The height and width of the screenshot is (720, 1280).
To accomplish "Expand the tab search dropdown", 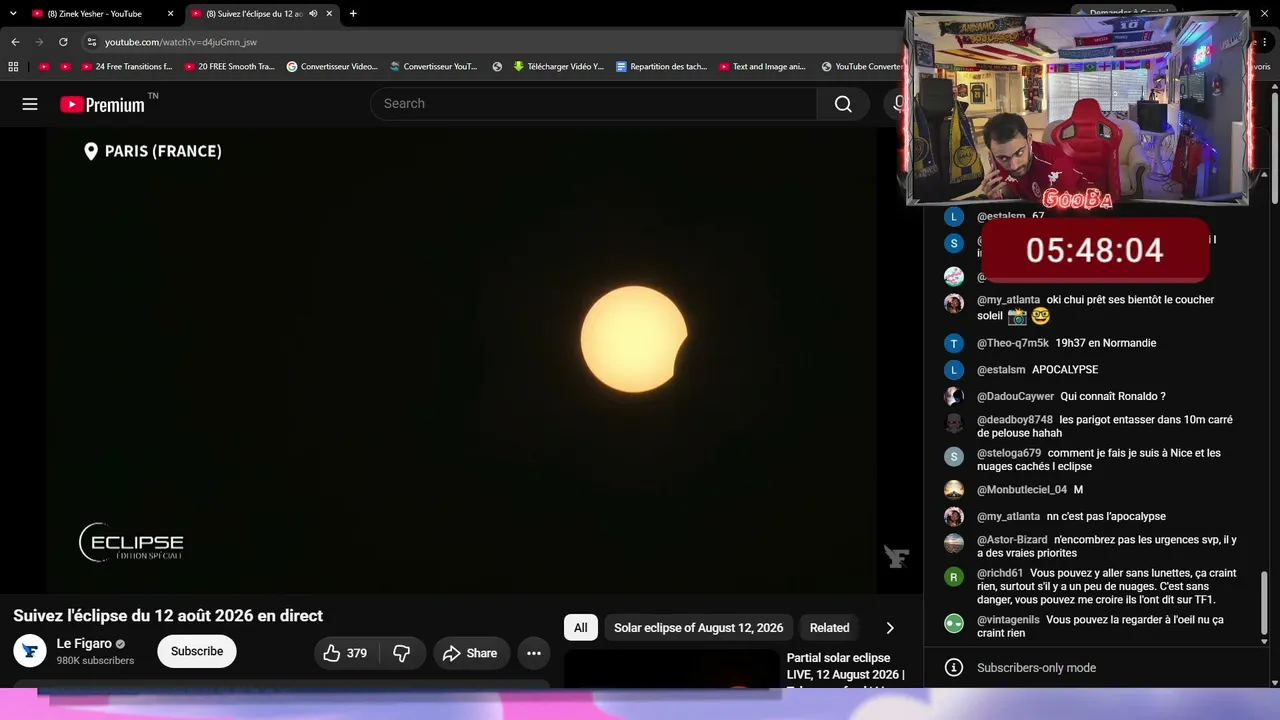I will [x=13, y=14].
